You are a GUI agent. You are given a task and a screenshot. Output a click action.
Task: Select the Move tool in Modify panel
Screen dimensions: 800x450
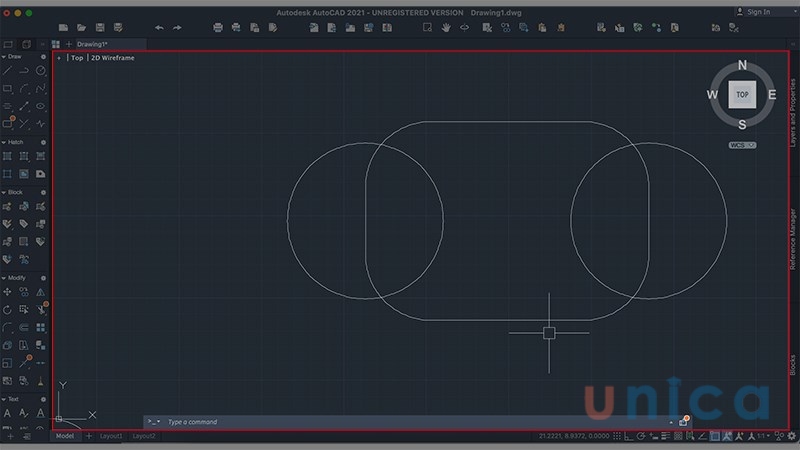(7, 292)
